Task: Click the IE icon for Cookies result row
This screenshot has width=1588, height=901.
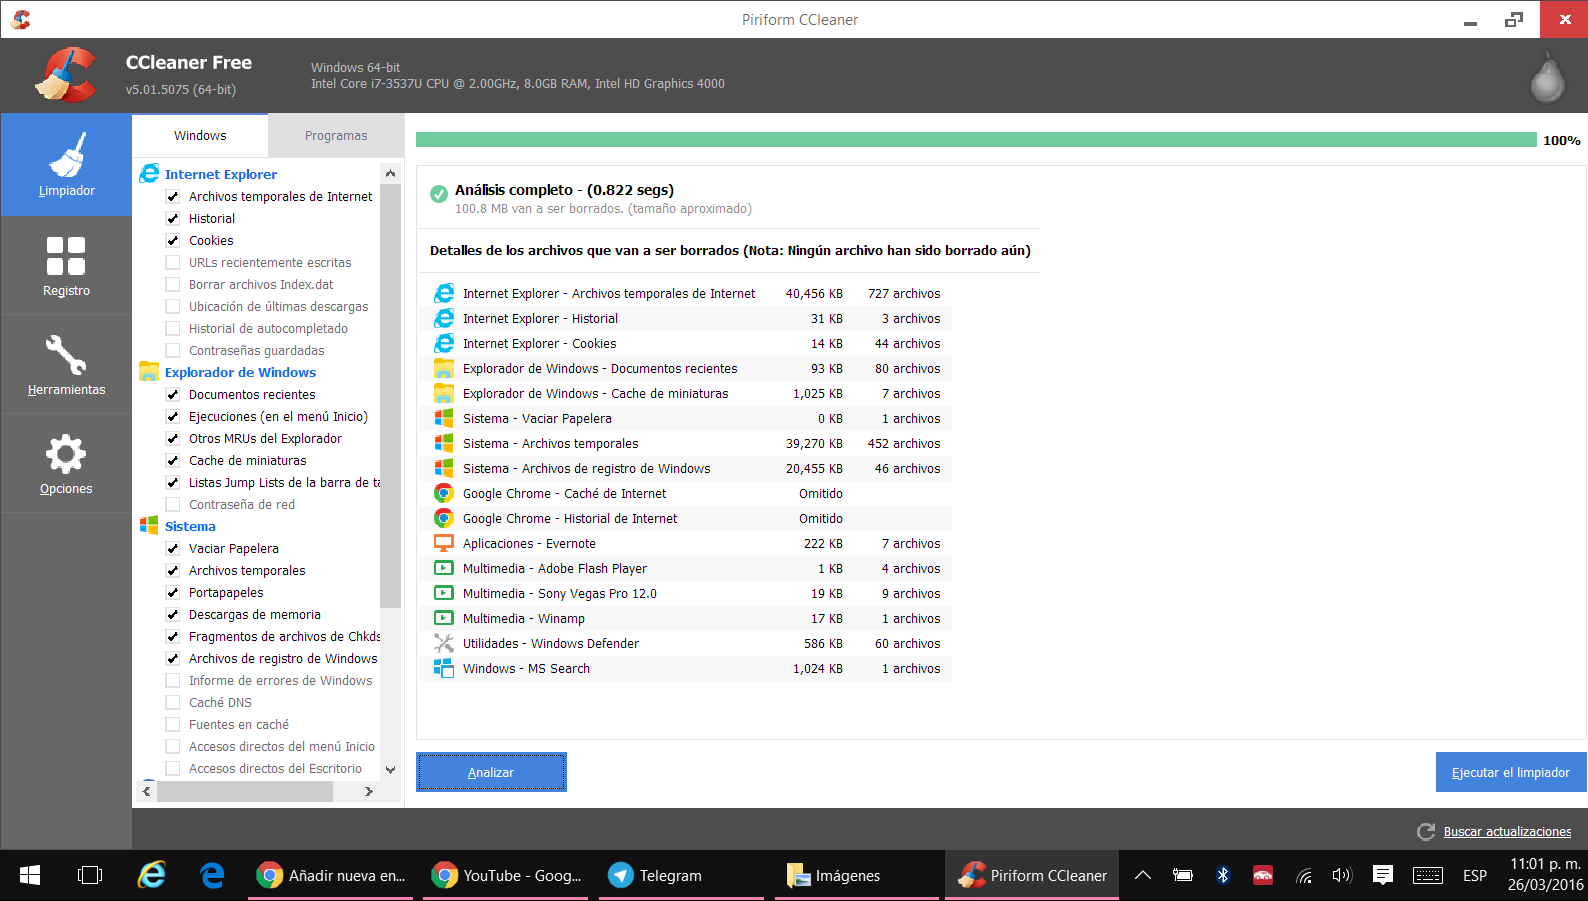Action: pos(443,343)
